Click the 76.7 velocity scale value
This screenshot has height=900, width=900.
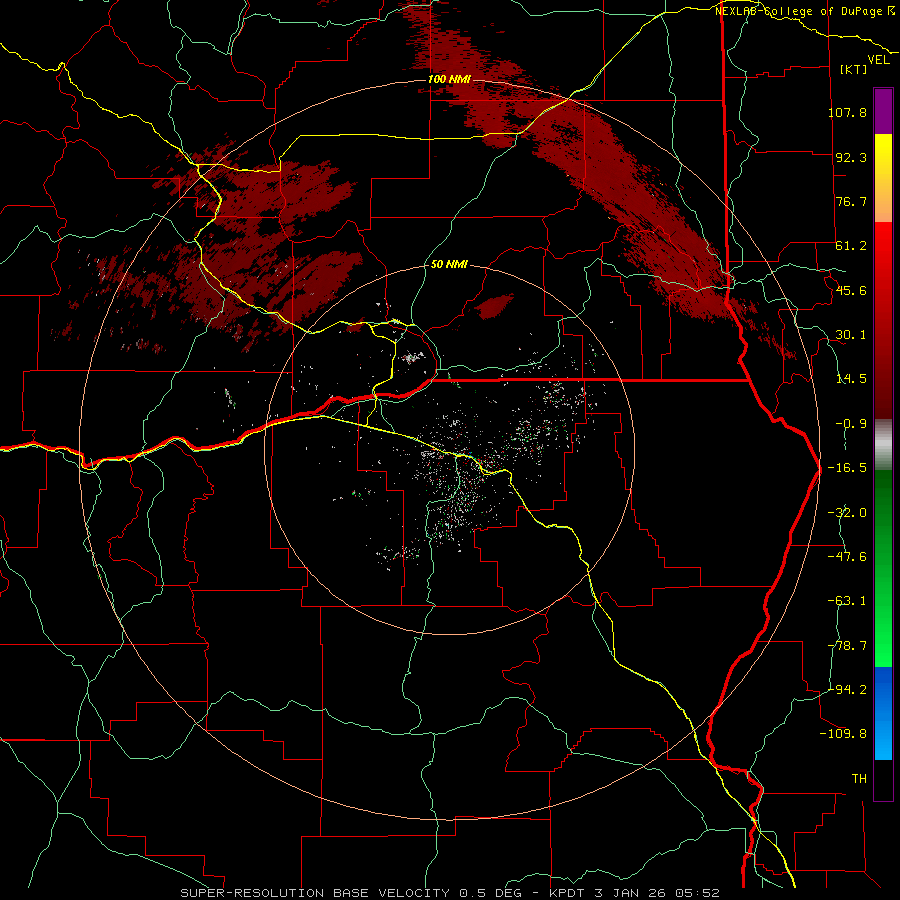point(851,201)
